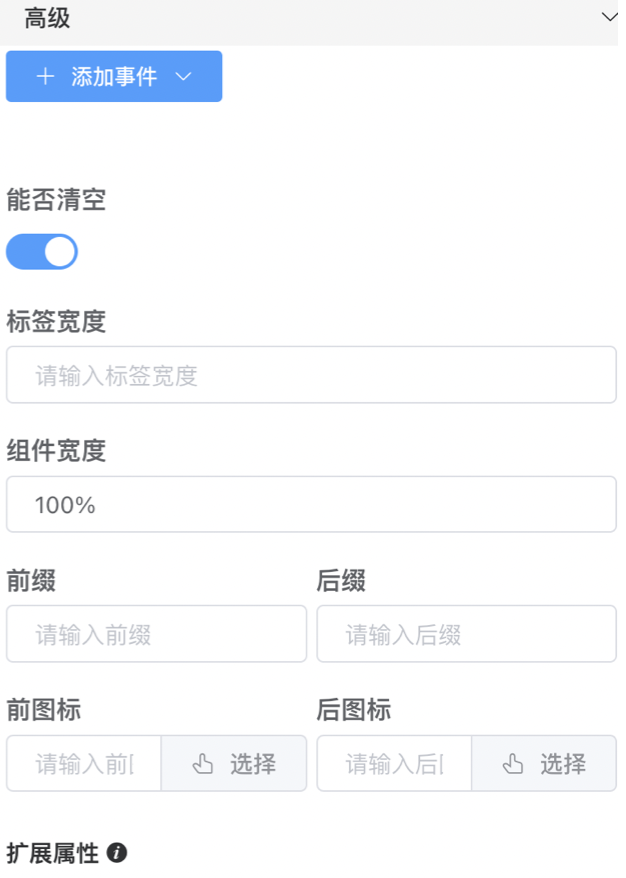Click the hand pointer icon for 前图标
The height and width of the screenshot is (878, 626).
[203, 765]
